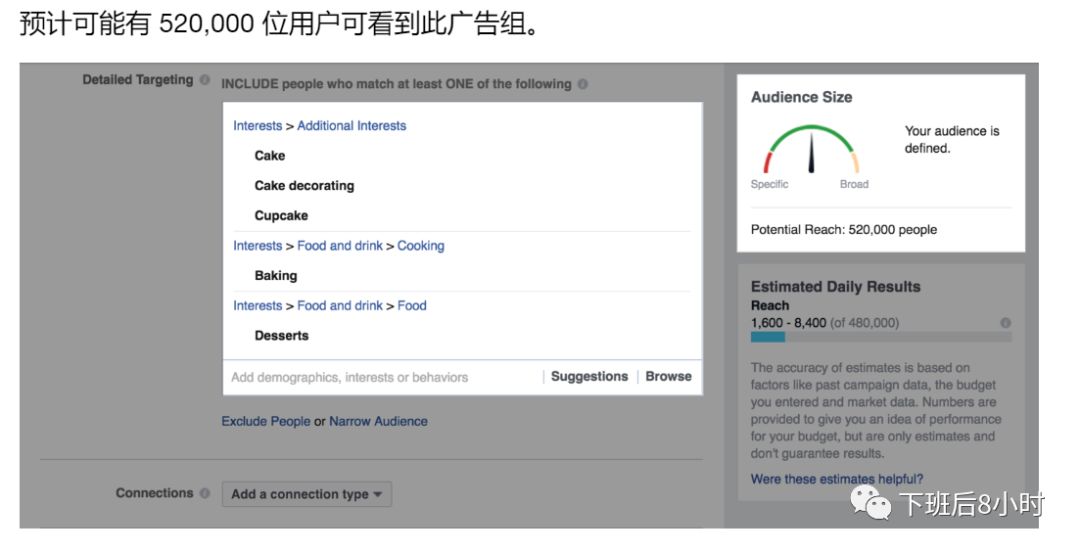This screenshot has width=1080, height=552.
Task: Click the Reach estimate progress bar
Action: tap(881, 337)
